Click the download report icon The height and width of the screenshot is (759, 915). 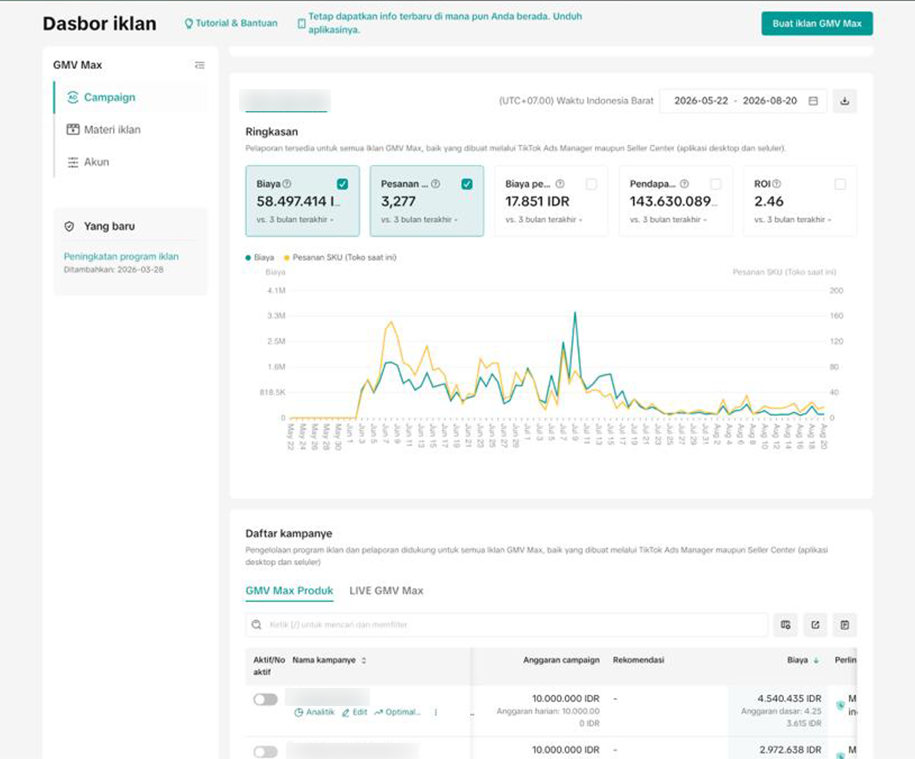tap(844, 101)
